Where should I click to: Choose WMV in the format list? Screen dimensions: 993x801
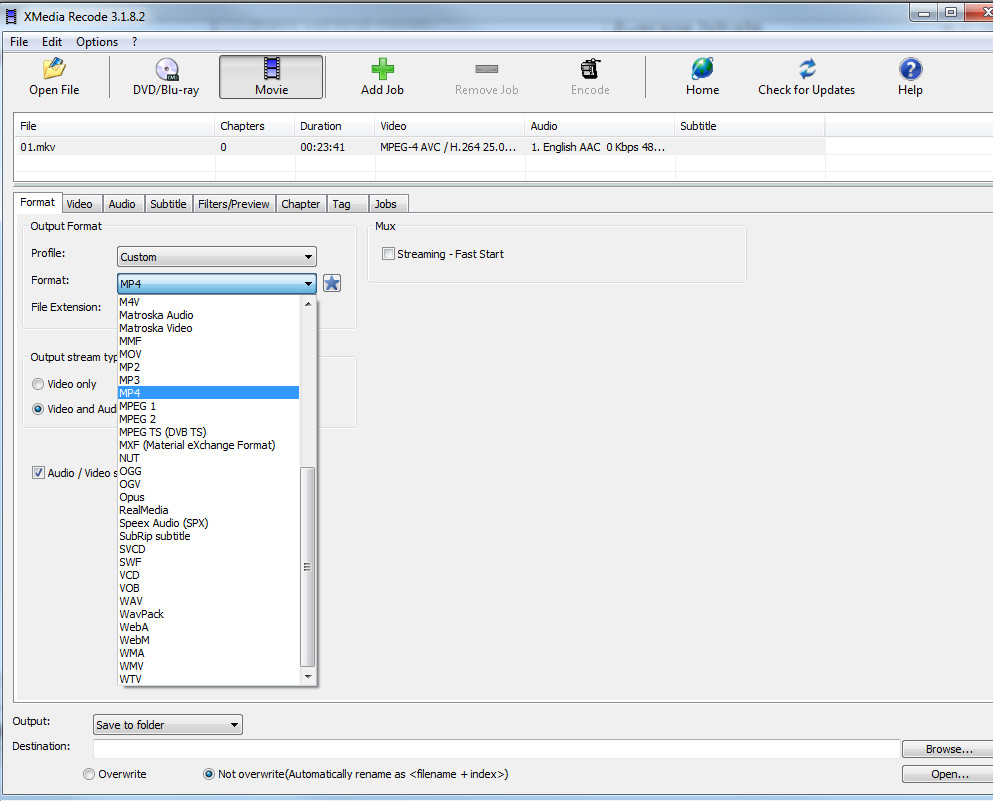(x=208, y=666)
